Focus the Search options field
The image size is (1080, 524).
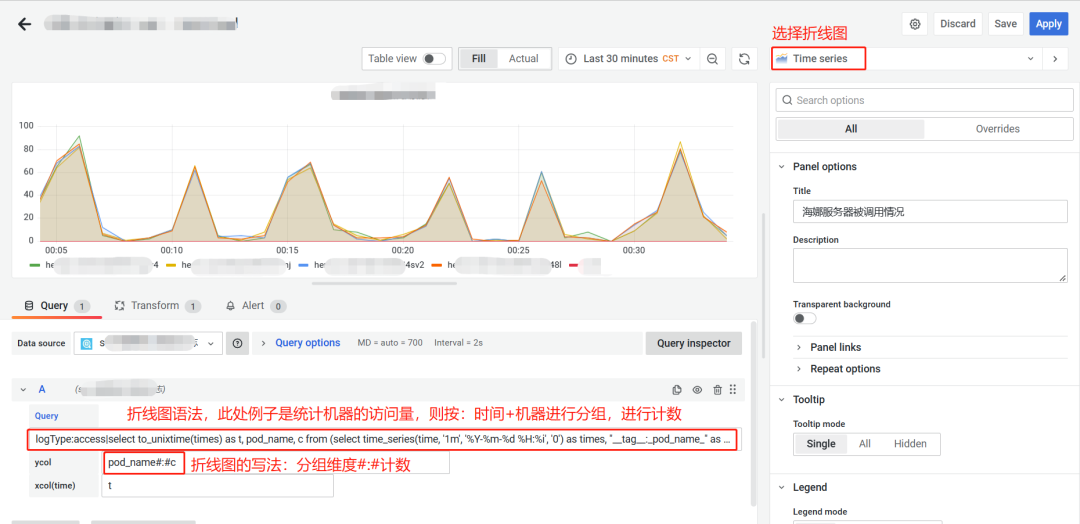[924, 101]
